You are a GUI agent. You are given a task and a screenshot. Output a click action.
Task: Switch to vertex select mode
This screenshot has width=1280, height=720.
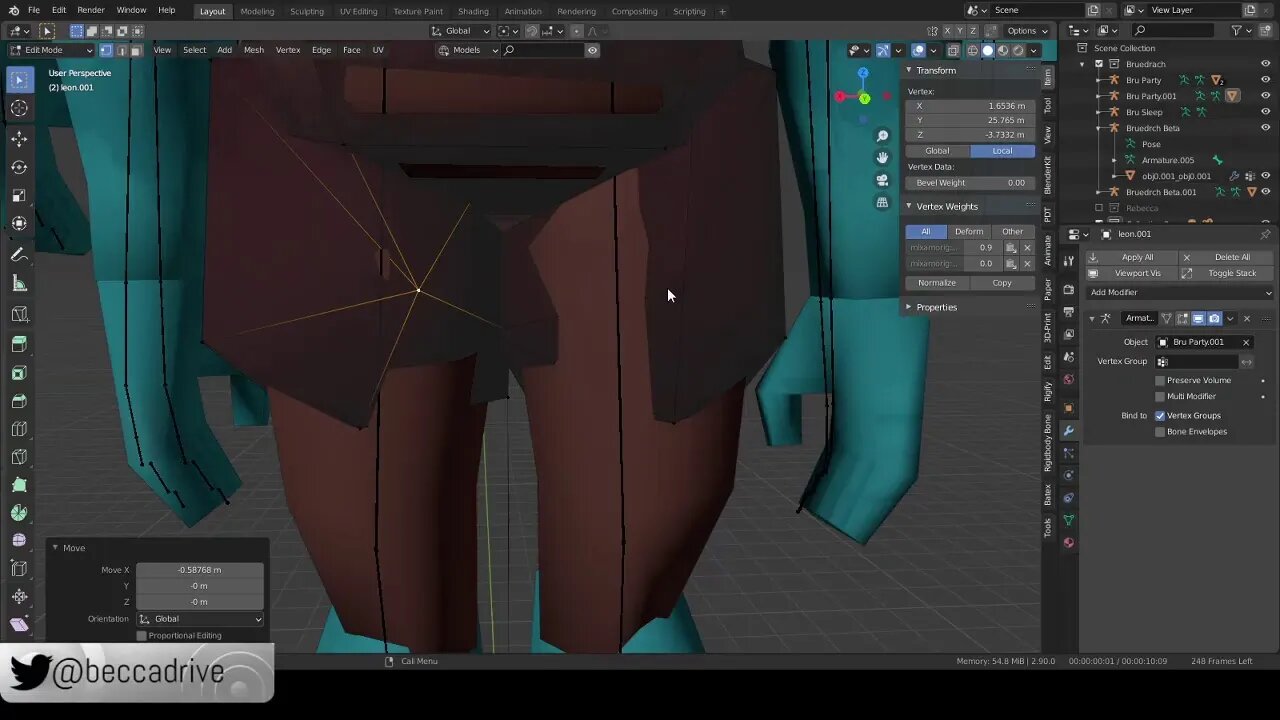pyautogui.click(x=106, y=50)
